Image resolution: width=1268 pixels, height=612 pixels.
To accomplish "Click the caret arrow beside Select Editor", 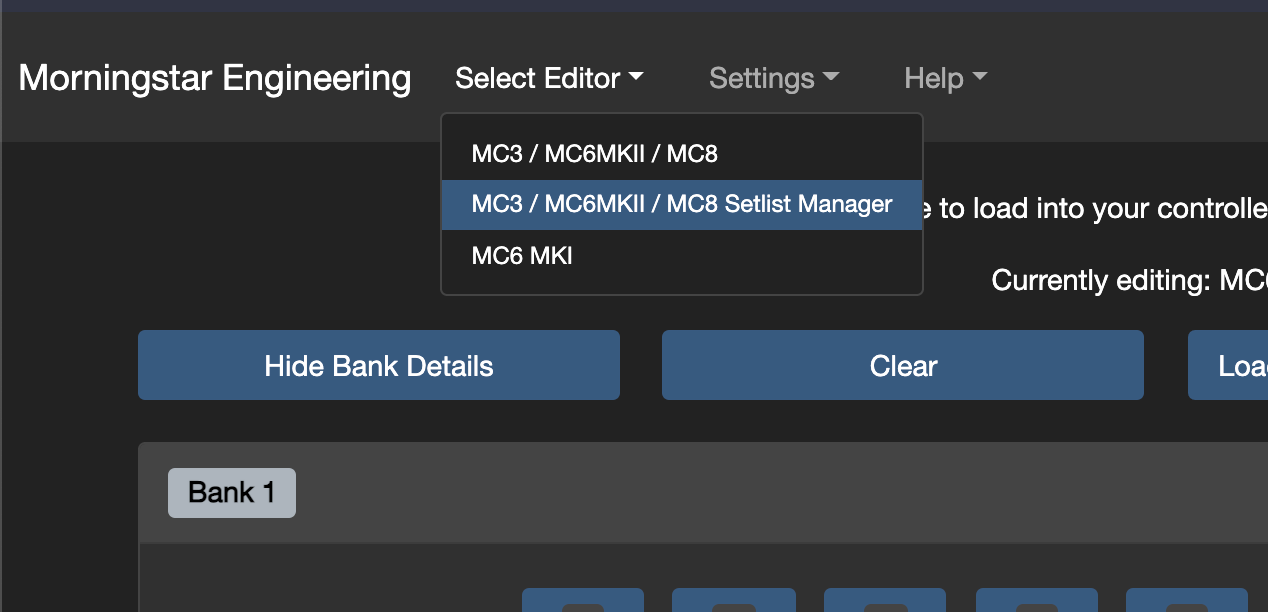I will [x=636, y=78].
